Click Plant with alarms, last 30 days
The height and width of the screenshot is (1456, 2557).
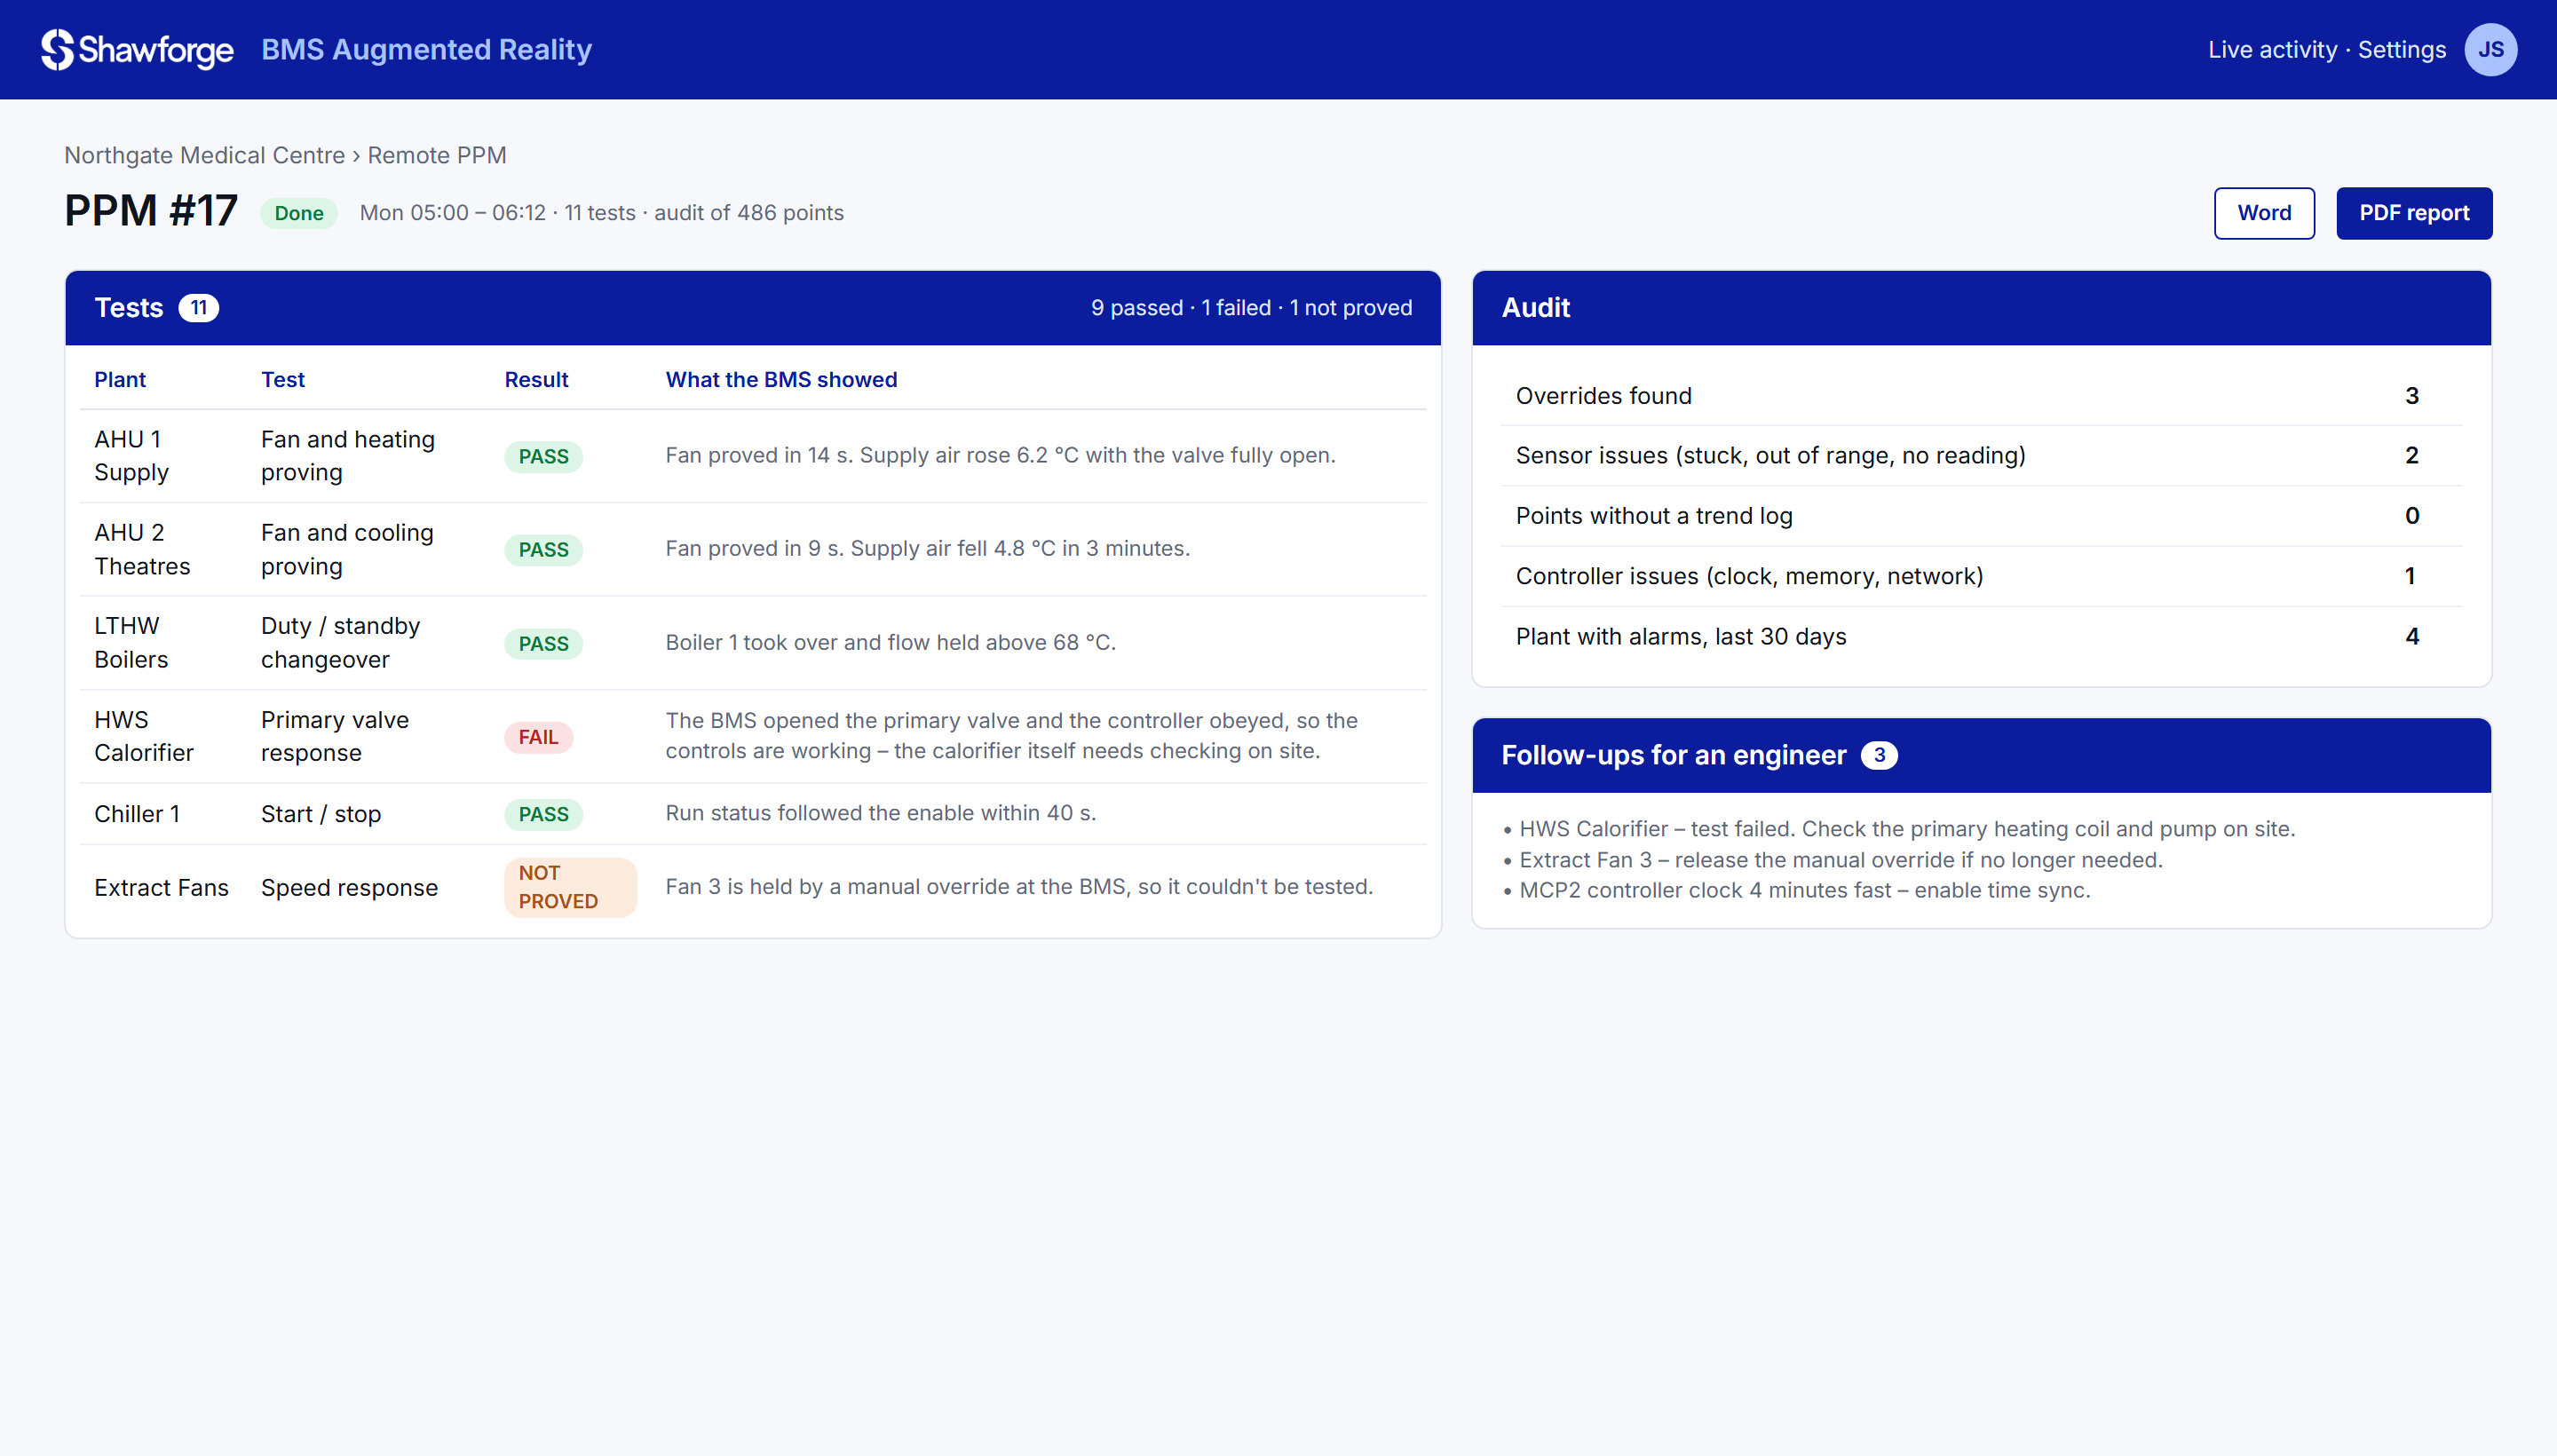click(1981, 637)
